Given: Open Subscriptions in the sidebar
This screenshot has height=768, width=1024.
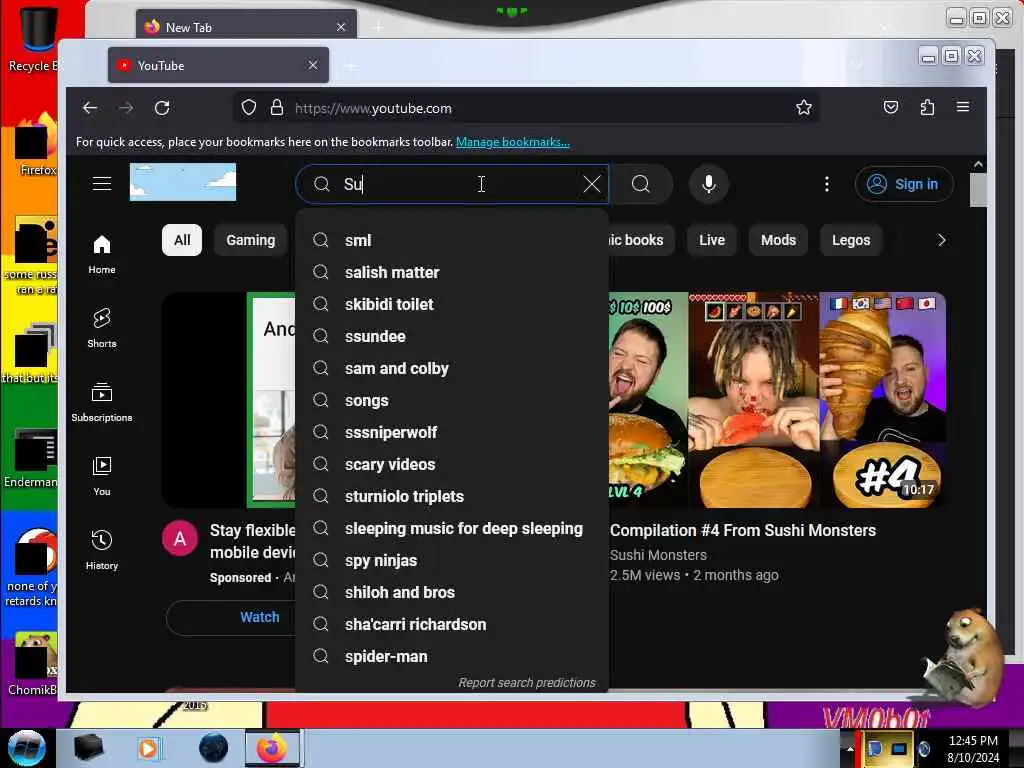Looking at the screenshot, I should 102,402.
